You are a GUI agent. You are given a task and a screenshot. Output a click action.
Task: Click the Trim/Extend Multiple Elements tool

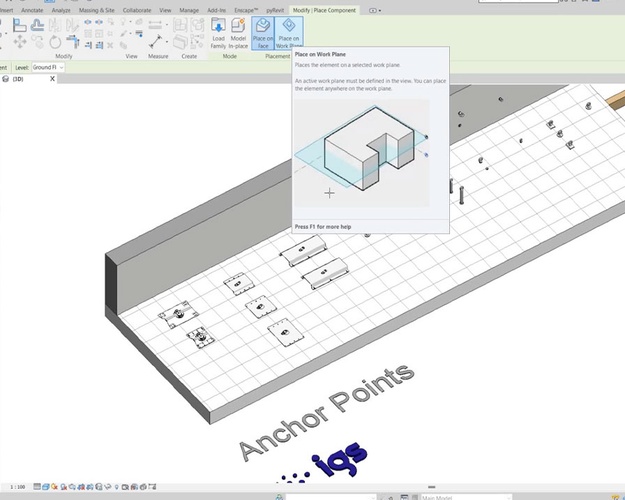coord(99,45)
